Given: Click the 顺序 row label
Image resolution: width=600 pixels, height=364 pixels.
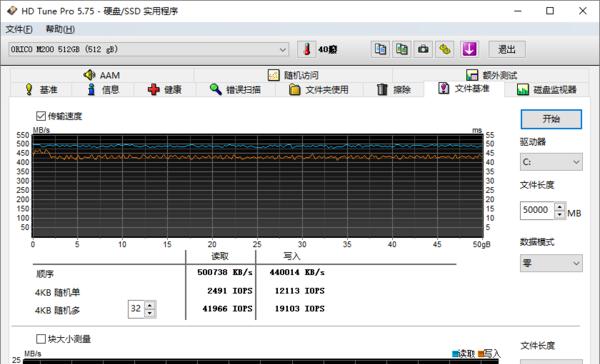Looking at the screenshot, I should (x=45, y=274).
